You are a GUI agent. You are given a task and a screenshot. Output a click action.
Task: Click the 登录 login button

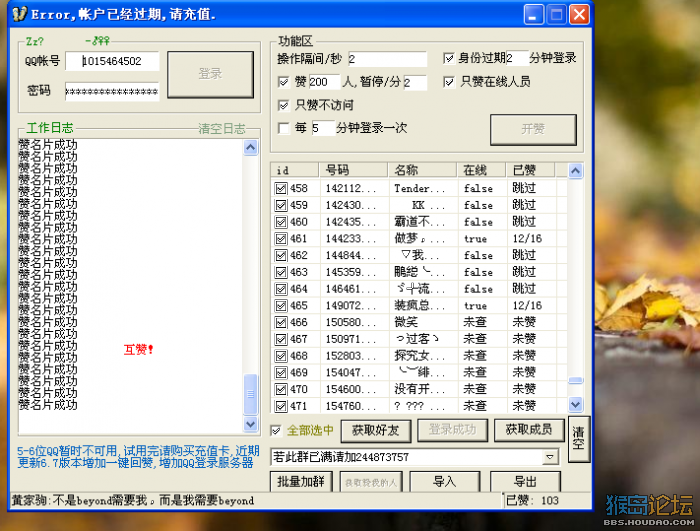tap(210, 74)
